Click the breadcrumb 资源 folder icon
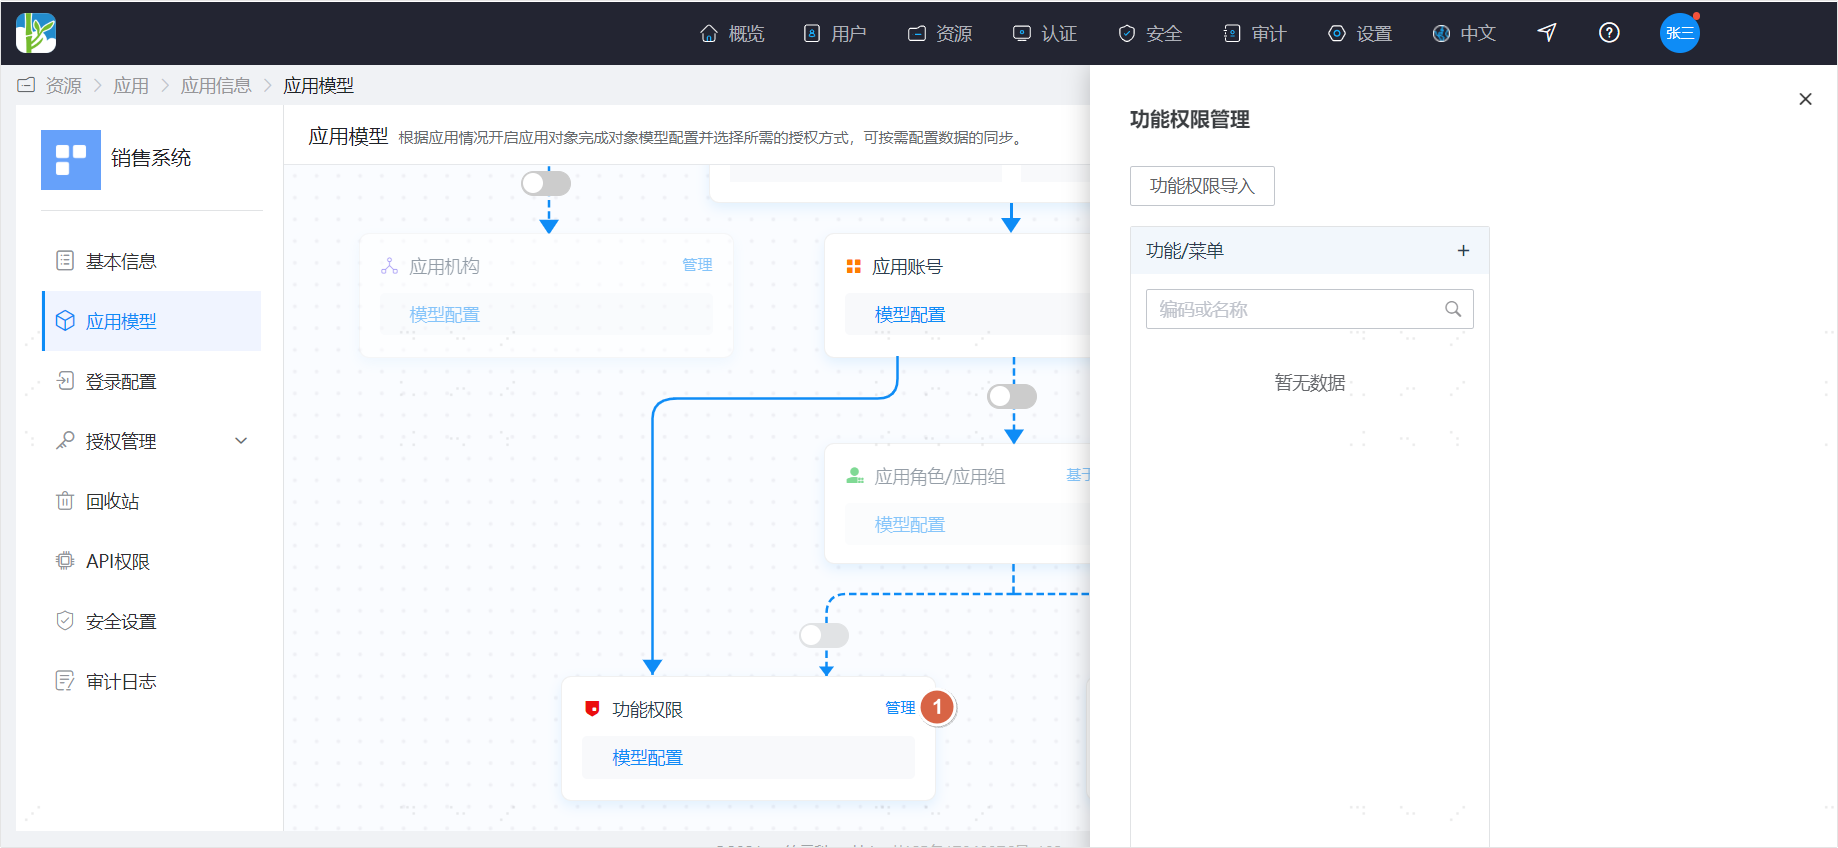Screen dimensions: 1838x848 click(x=26, y=86)
